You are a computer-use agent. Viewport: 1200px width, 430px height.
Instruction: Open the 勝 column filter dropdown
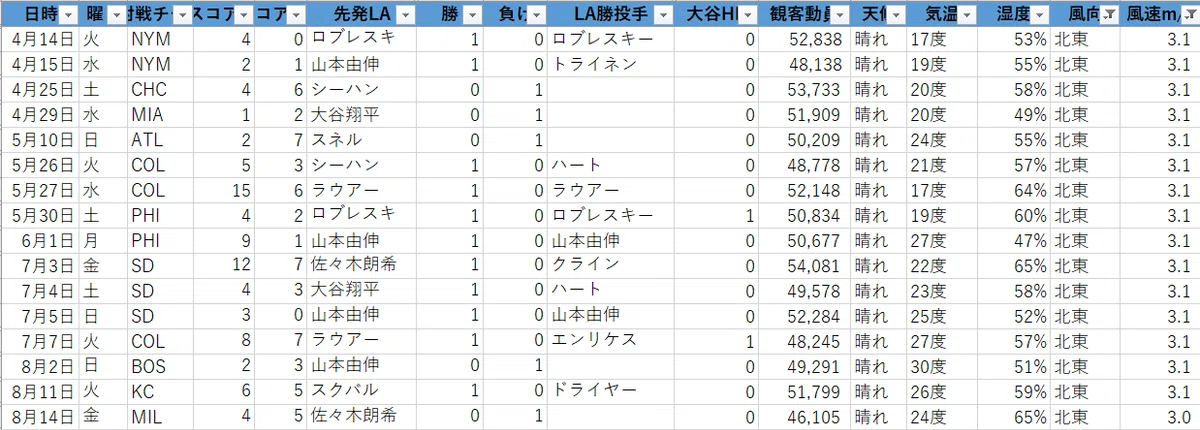tap(473, 15)
